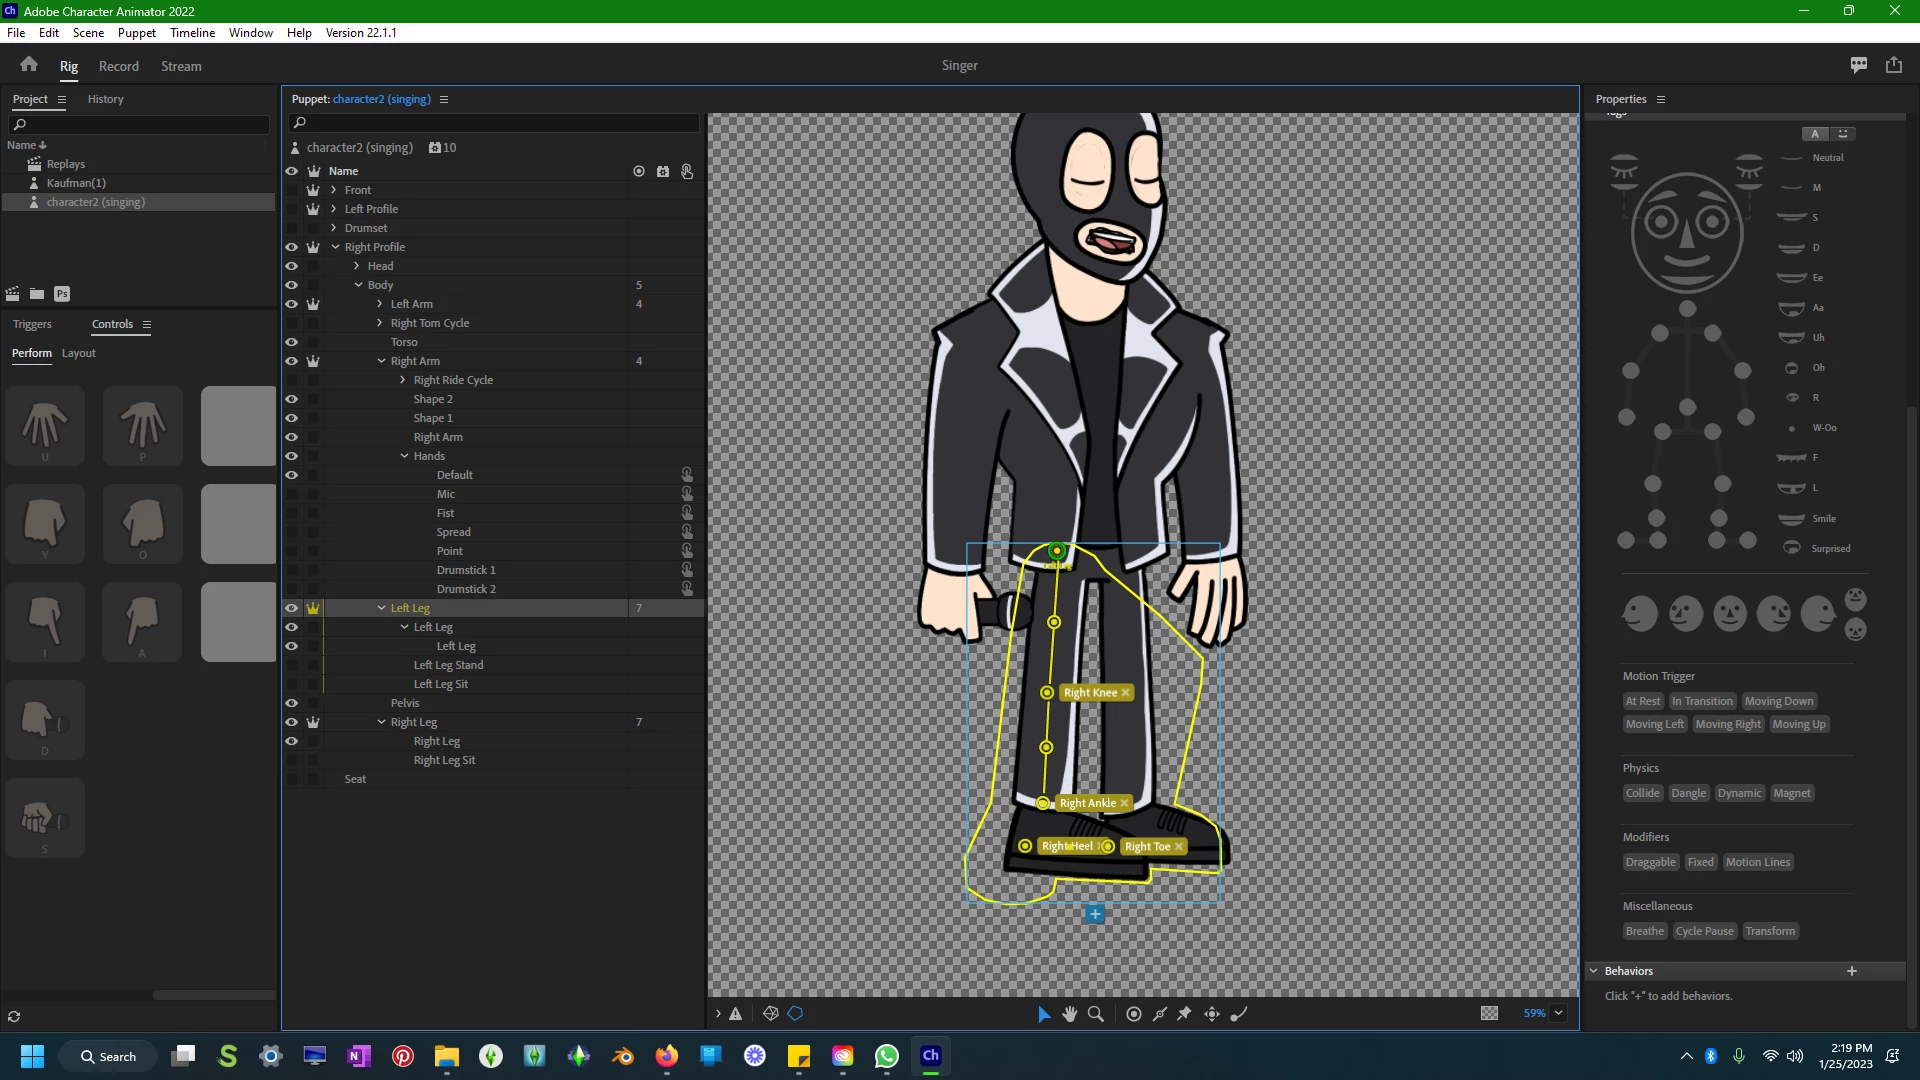Image resolution: width=1920 pixels, height=1080 pixels.
Task: Apply the Draggable modifier tag
Action: [x=1650, y=862]
